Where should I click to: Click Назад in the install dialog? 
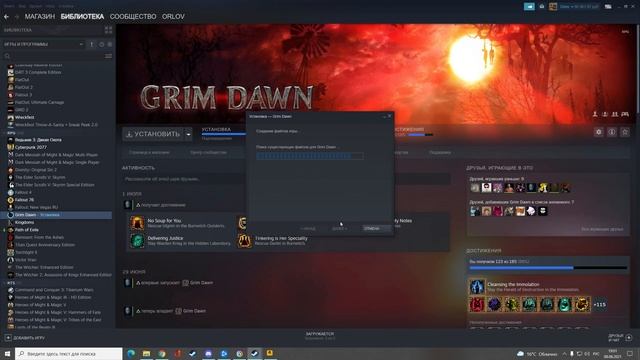pyautogui.click(x=308, y=228)
